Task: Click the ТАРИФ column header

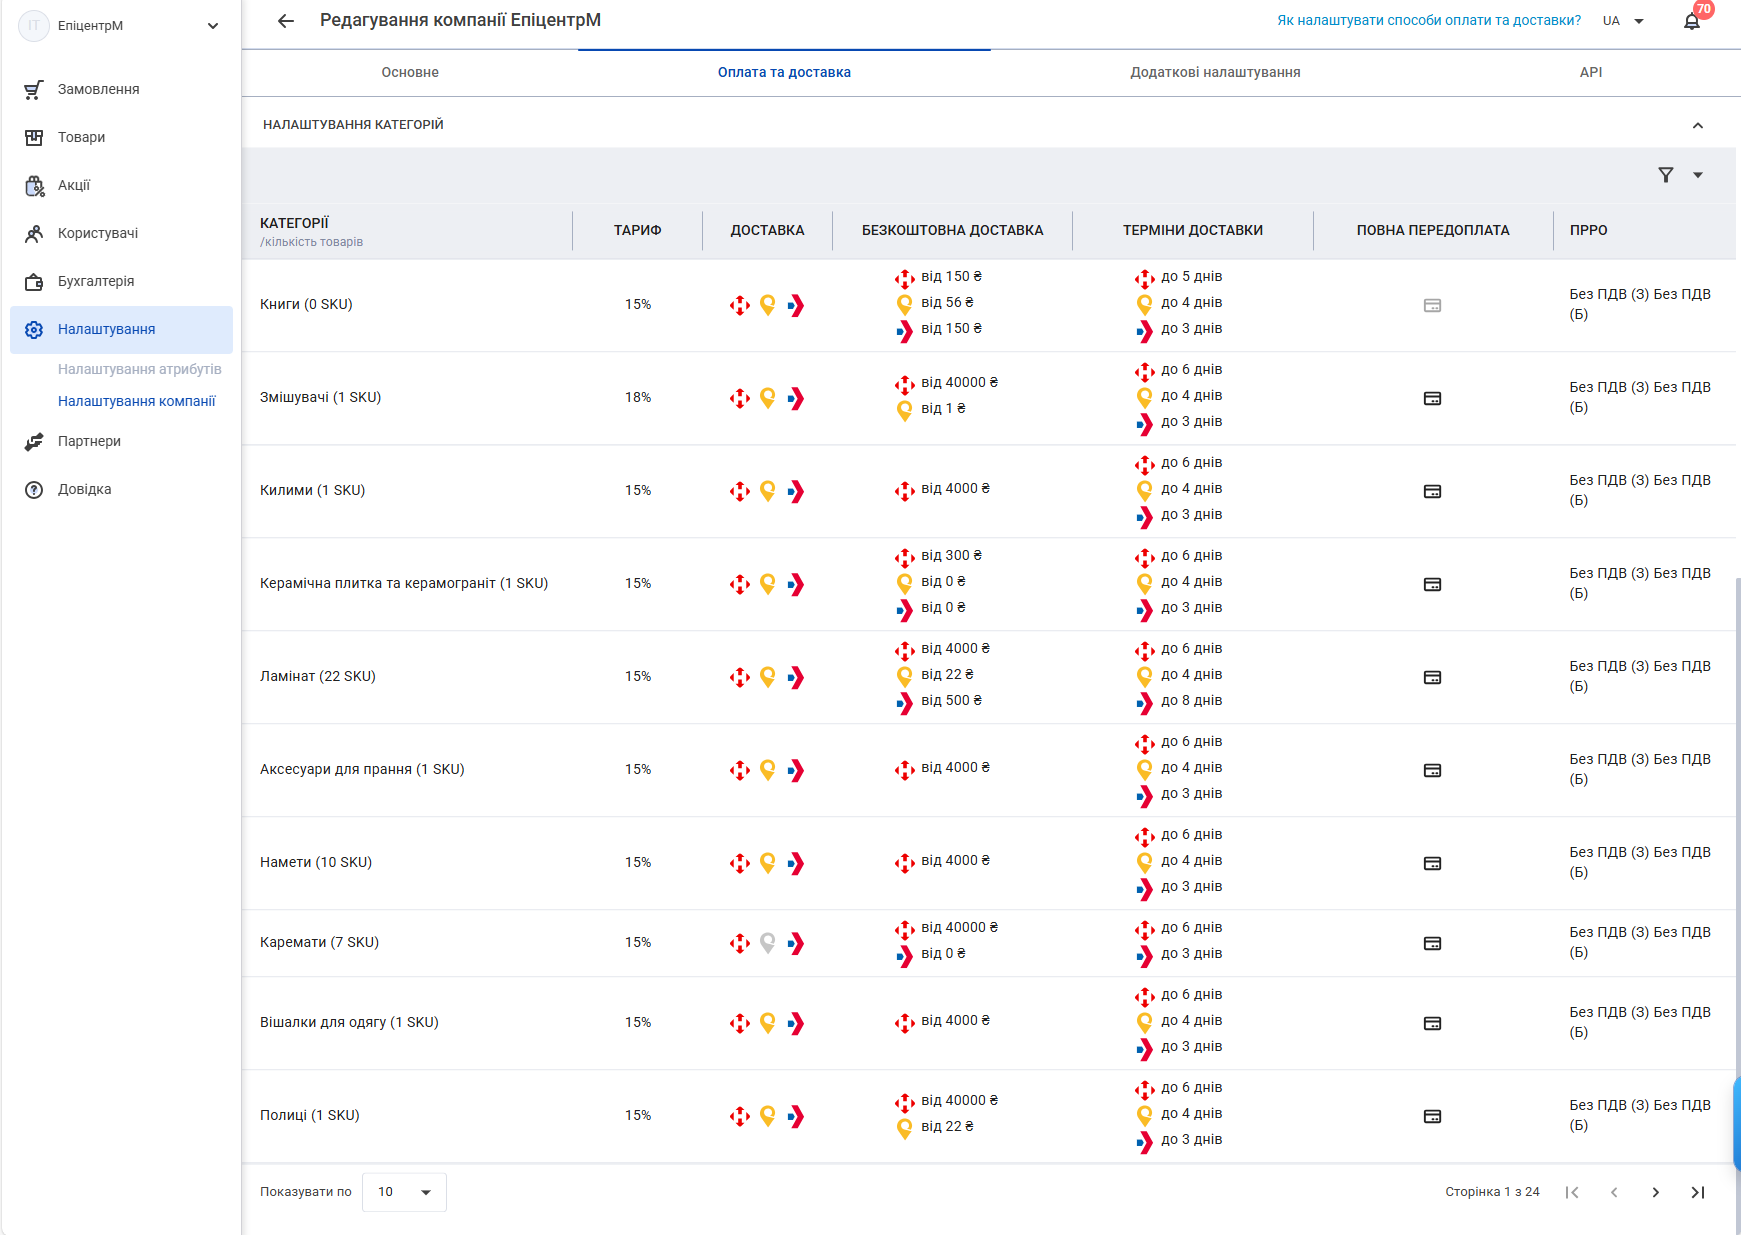Action: 638,230
